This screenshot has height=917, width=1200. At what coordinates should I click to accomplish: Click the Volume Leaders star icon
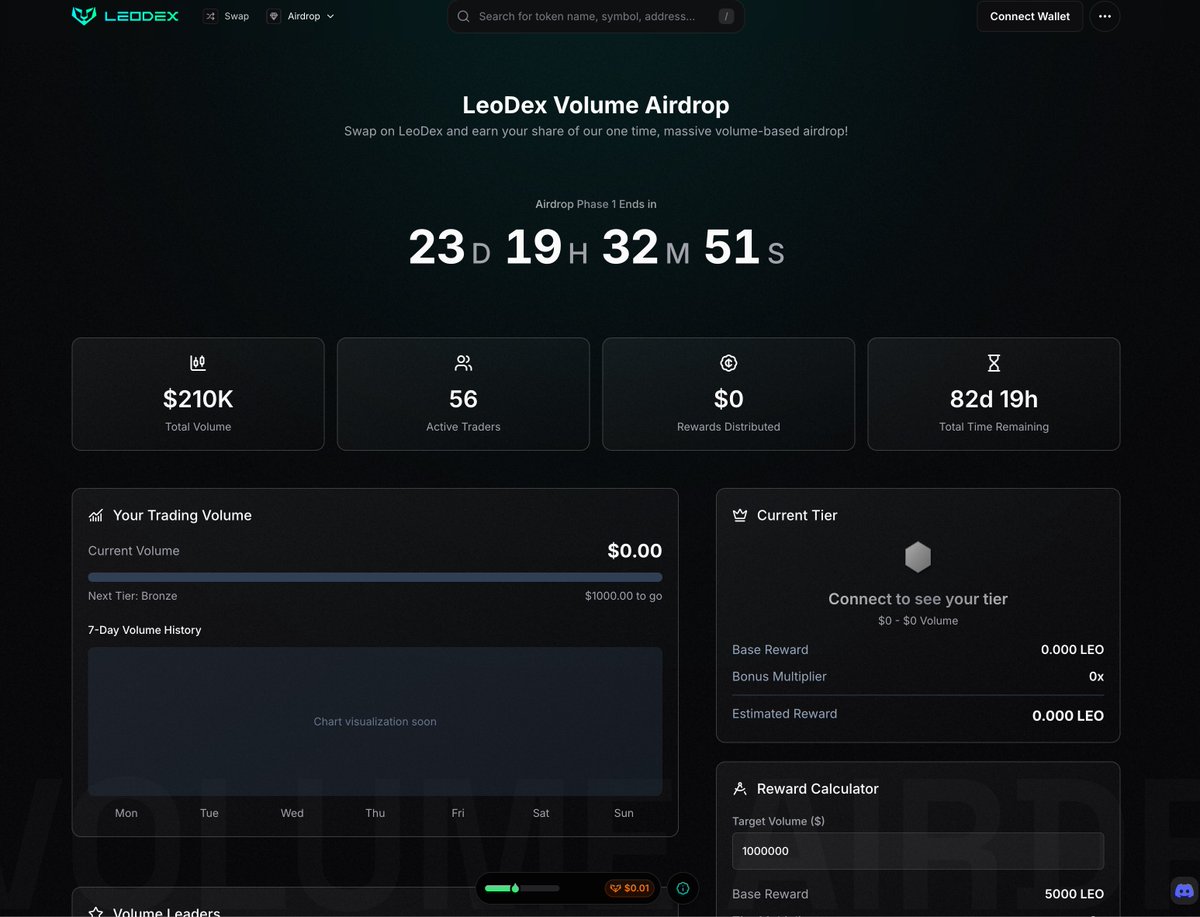click(x=96, y=912)
